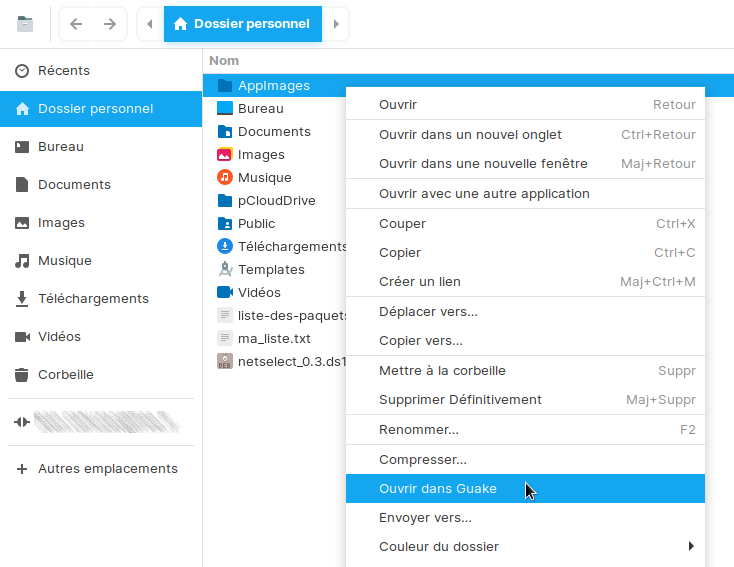Click the back navigation arrow

point(77,24)
